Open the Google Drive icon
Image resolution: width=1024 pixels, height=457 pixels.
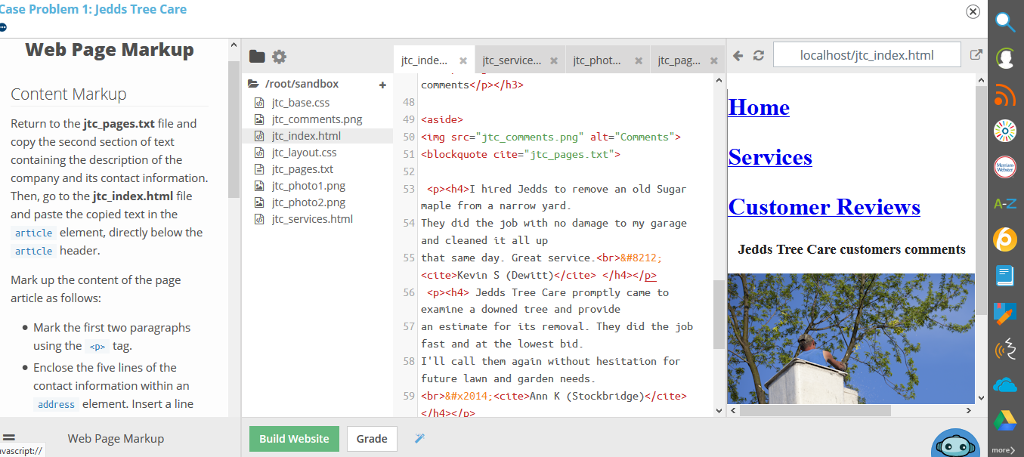pyautogui.click(x=1005, y=421)
